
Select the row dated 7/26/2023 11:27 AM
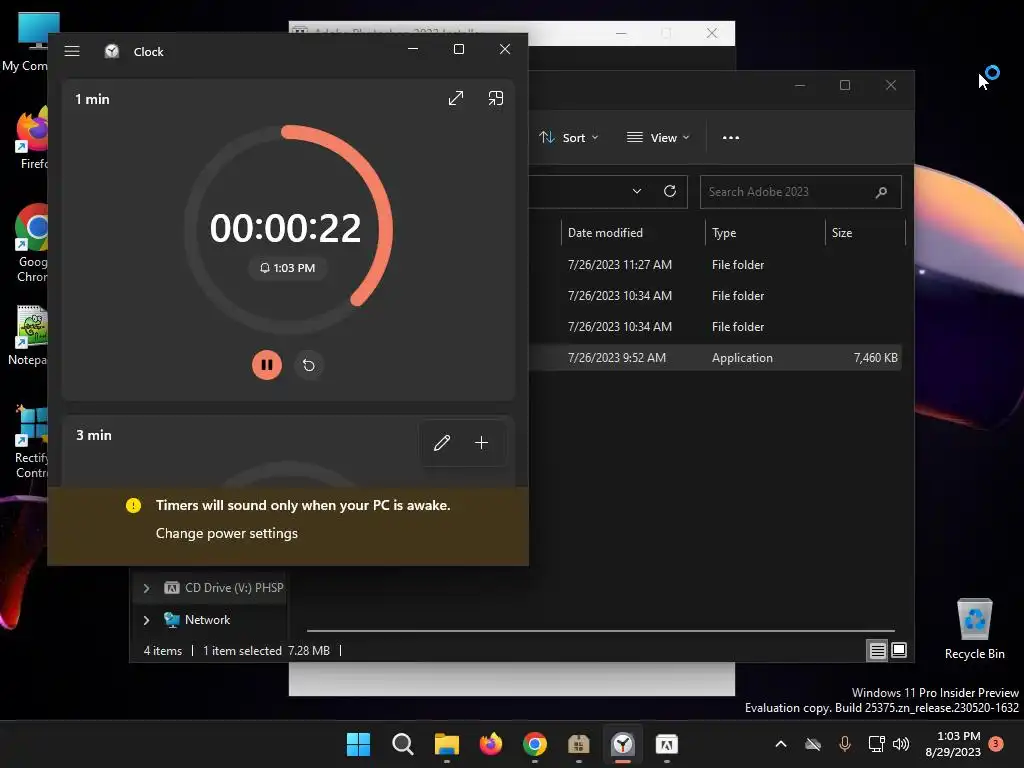pos(715,264)
